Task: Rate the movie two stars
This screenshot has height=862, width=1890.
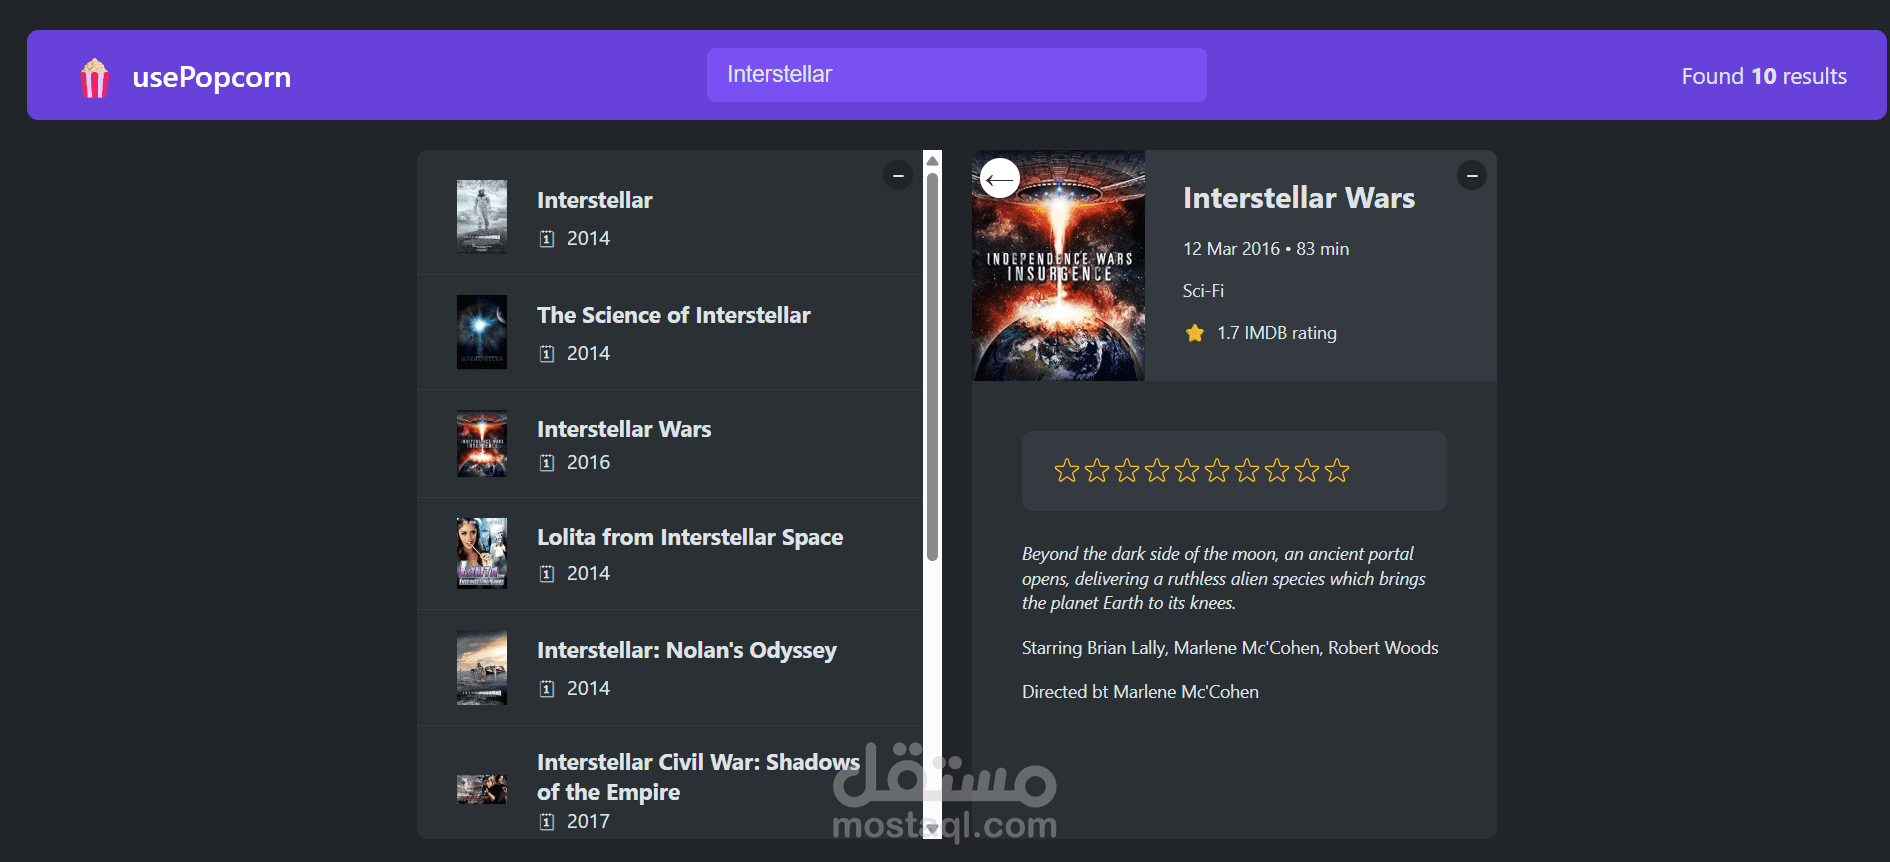Action: 1097,470
